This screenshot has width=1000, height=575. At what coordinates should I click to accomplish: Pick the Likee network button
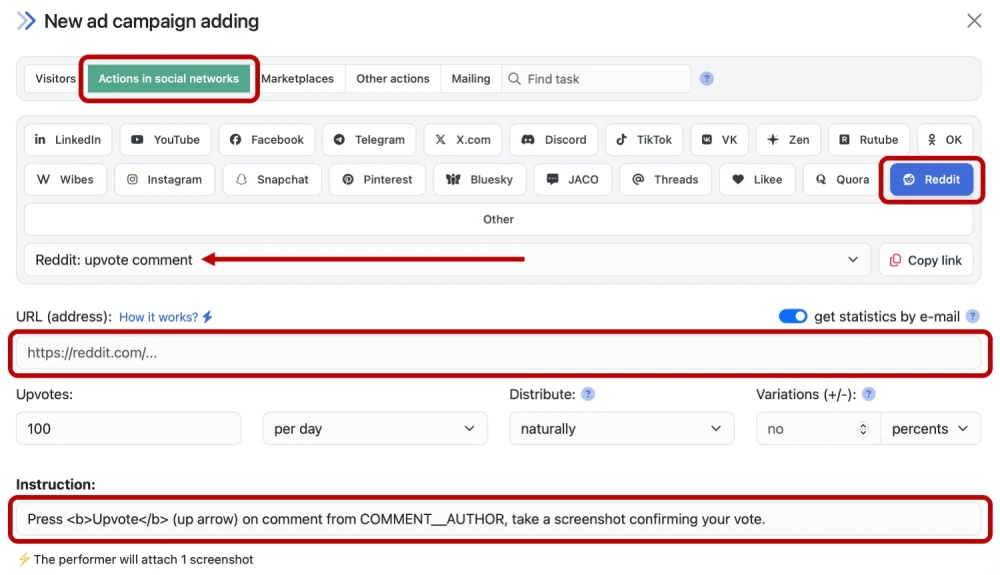click(x=757, y=180)
